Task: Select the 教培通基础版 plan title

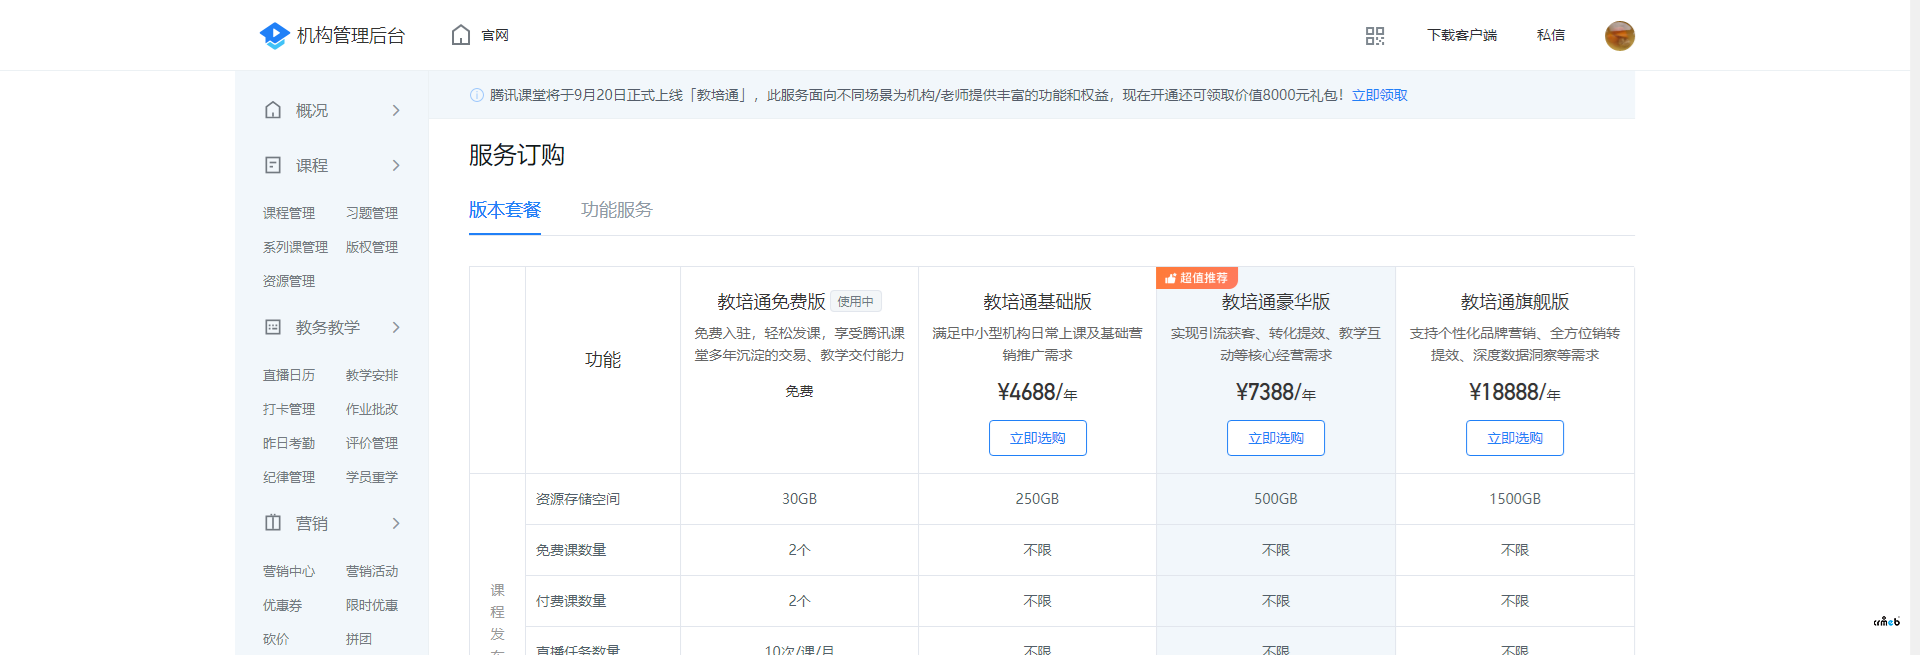Action: pos(1037,301)
